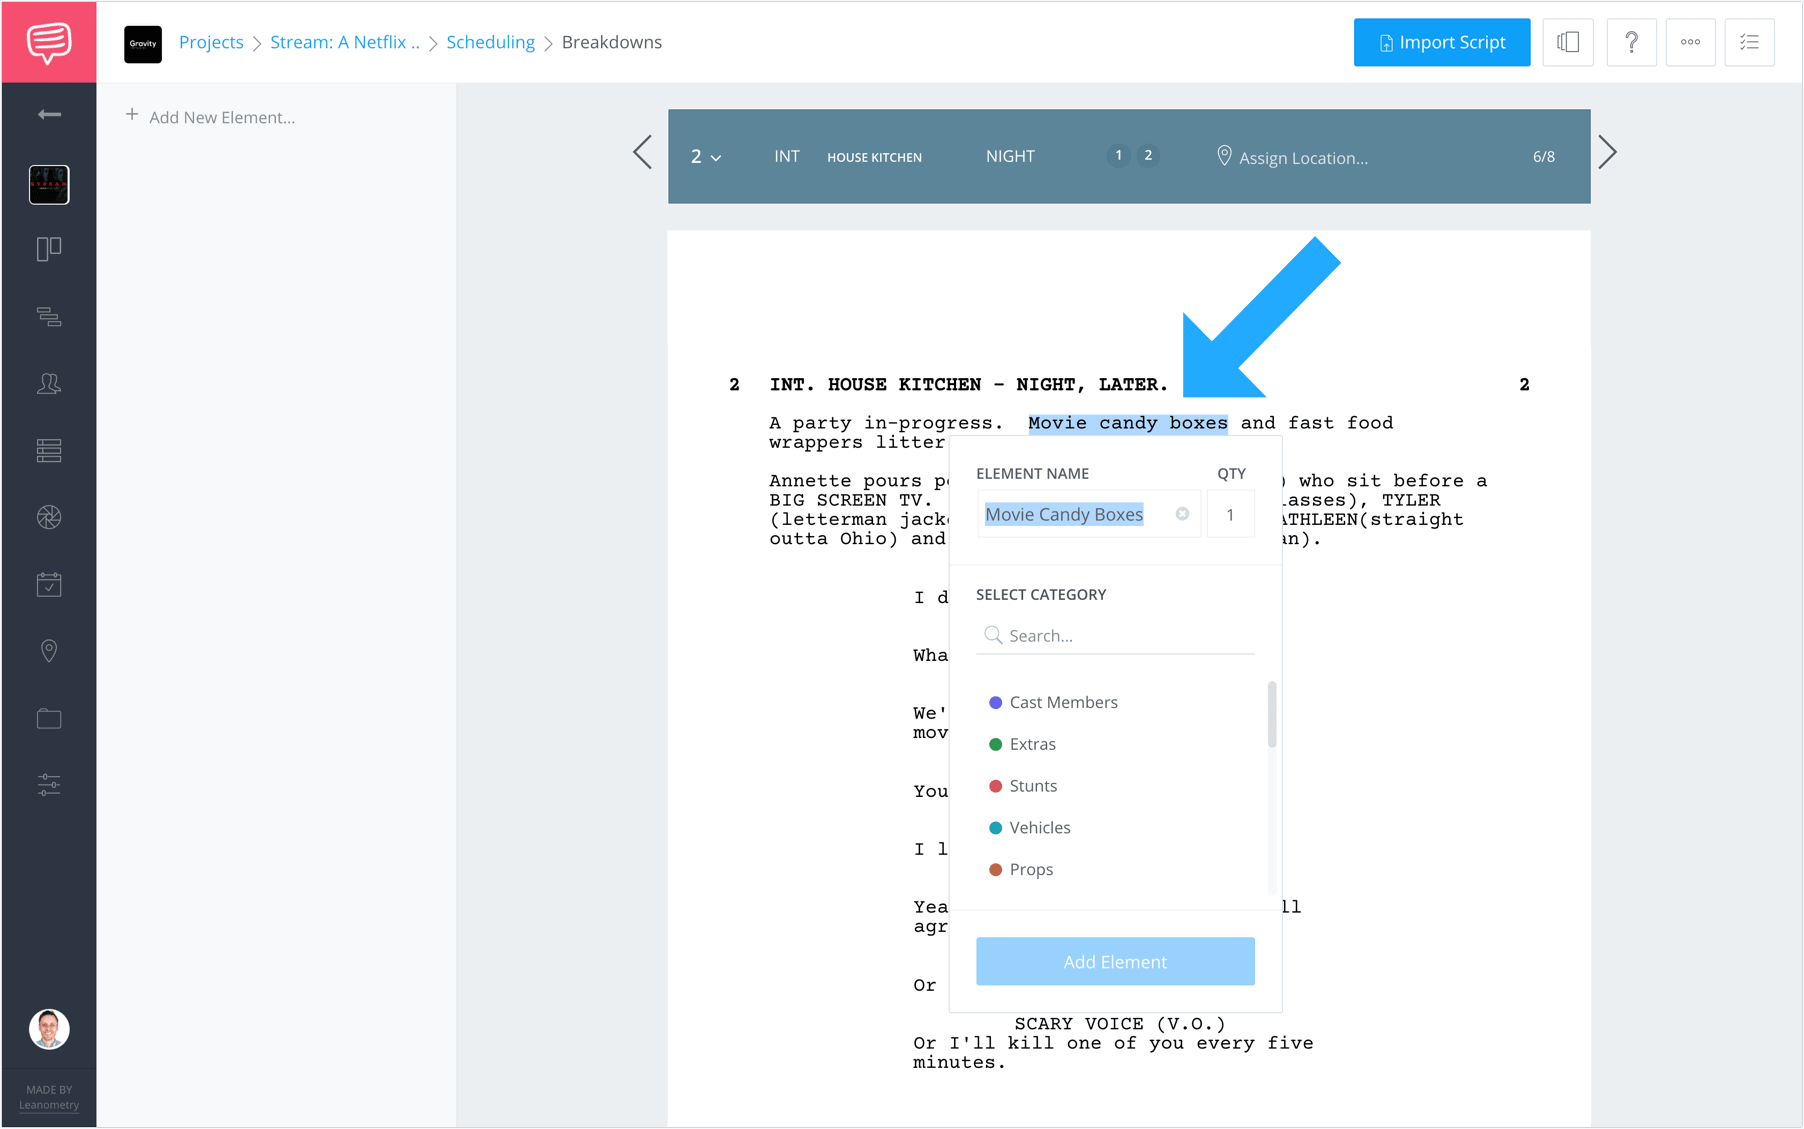Screen dimensions: 1804x1129
Task: Go to Scheduling breadcrumb
Action: click(490, 42)
